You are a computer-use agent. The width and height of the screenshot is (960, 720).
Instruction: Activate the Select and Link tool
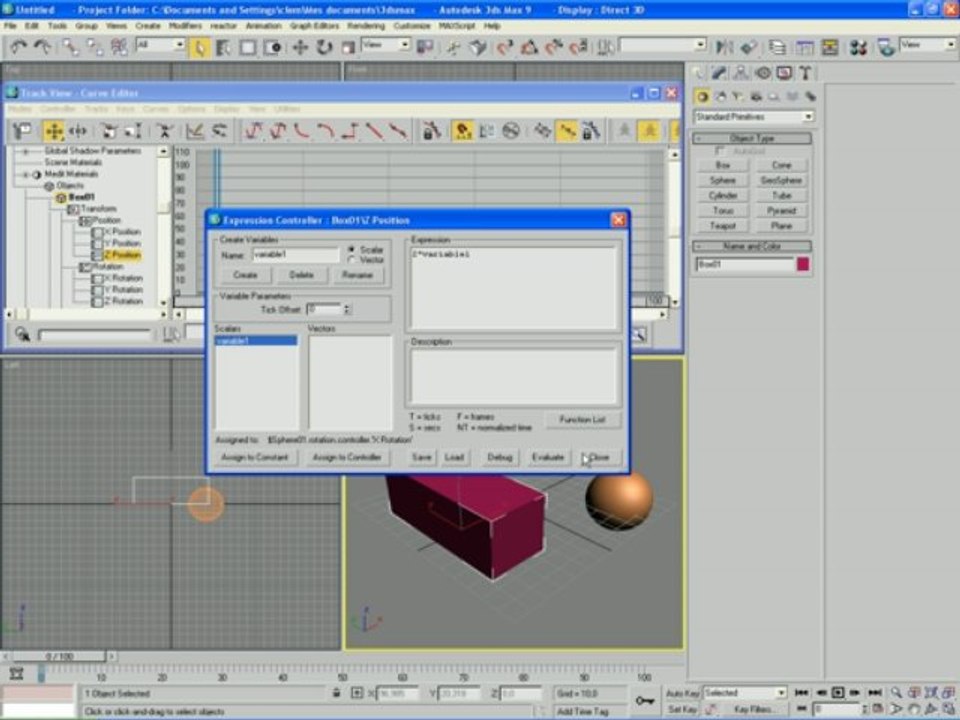[x=70, y=47]
